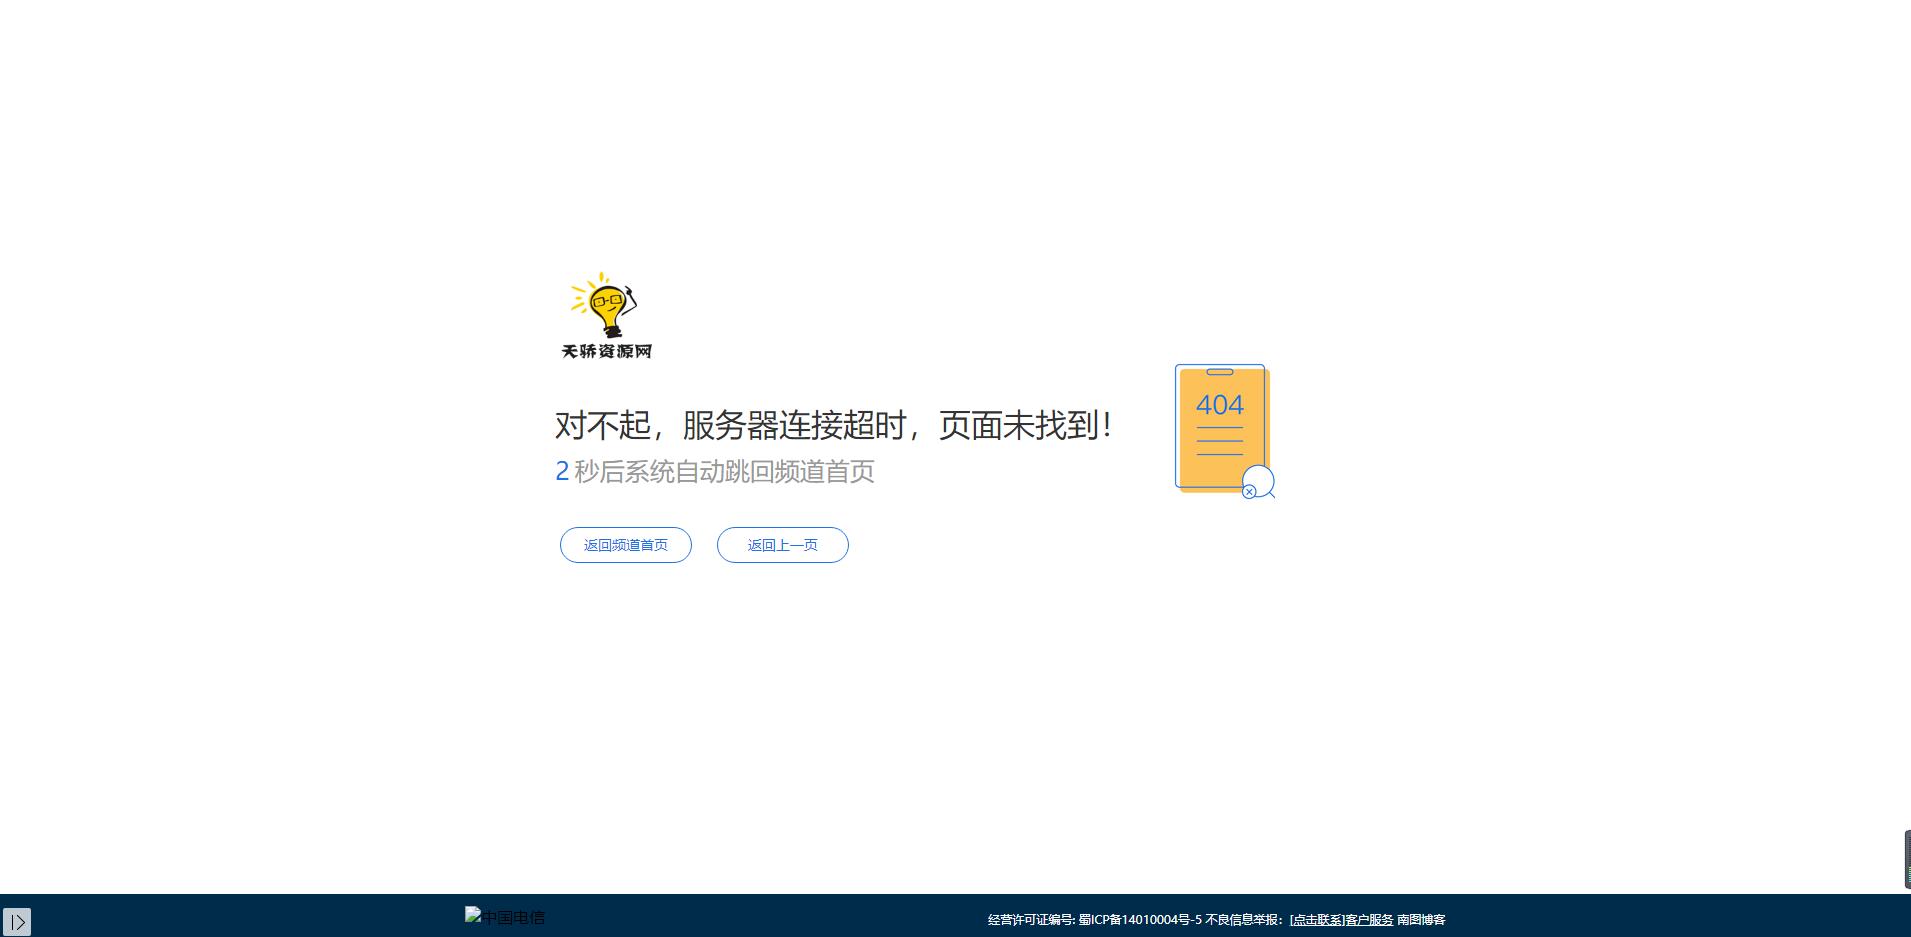Click the magnifier icon on the clipboard
The width and height of the screenshot is (1911, 937).
(1258, 483)
